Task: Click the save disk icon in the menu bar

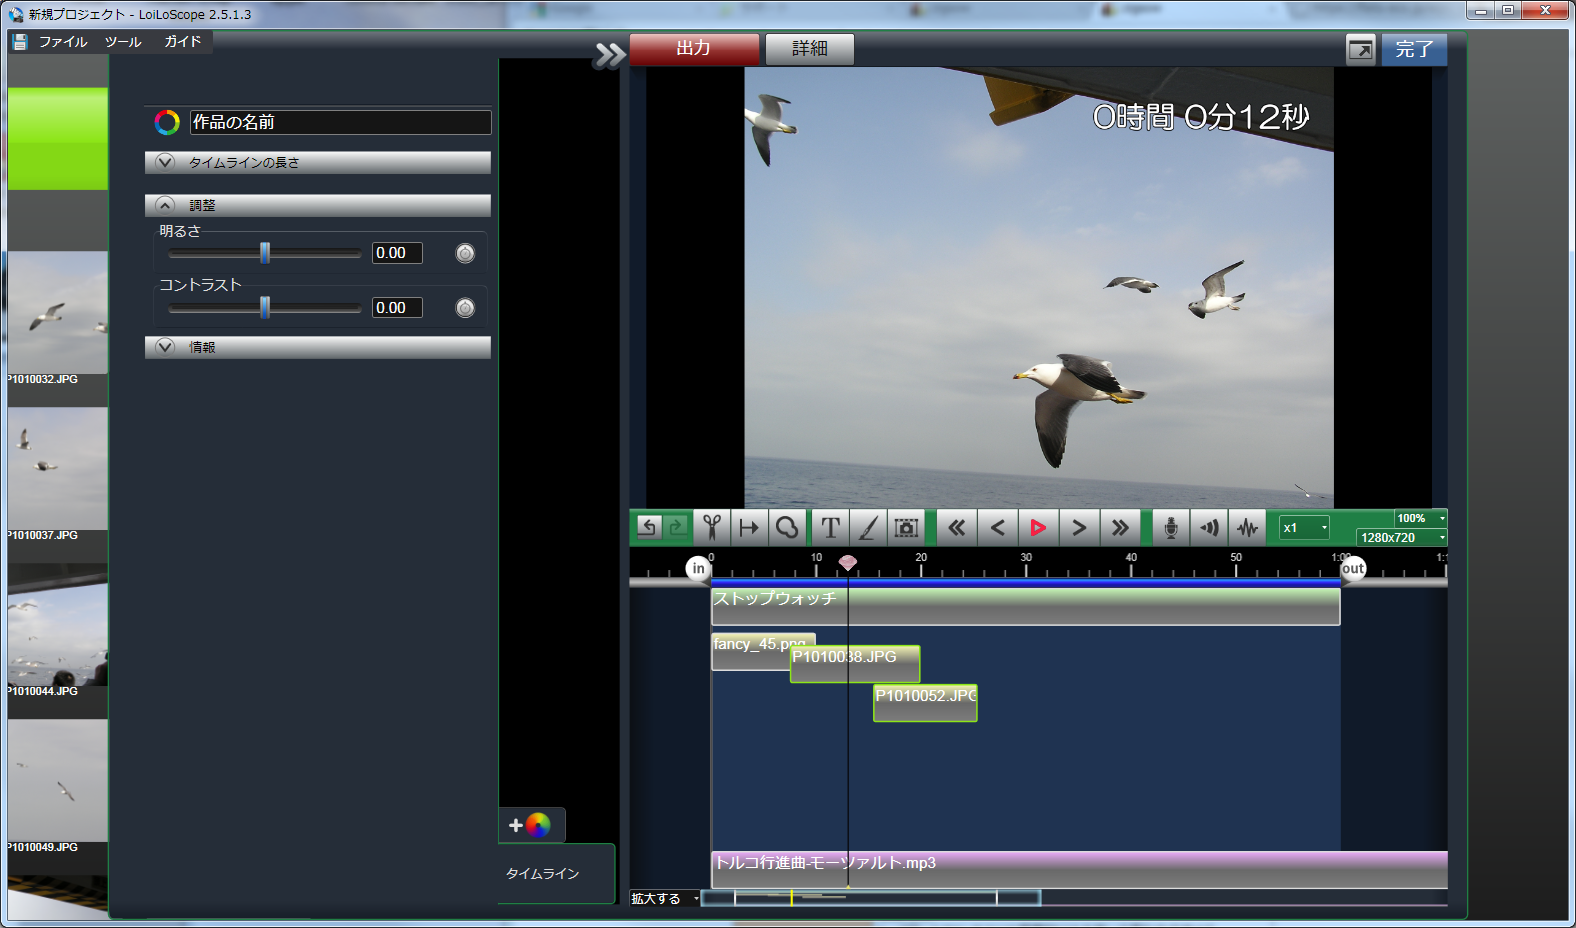Action: coord(20,42)
